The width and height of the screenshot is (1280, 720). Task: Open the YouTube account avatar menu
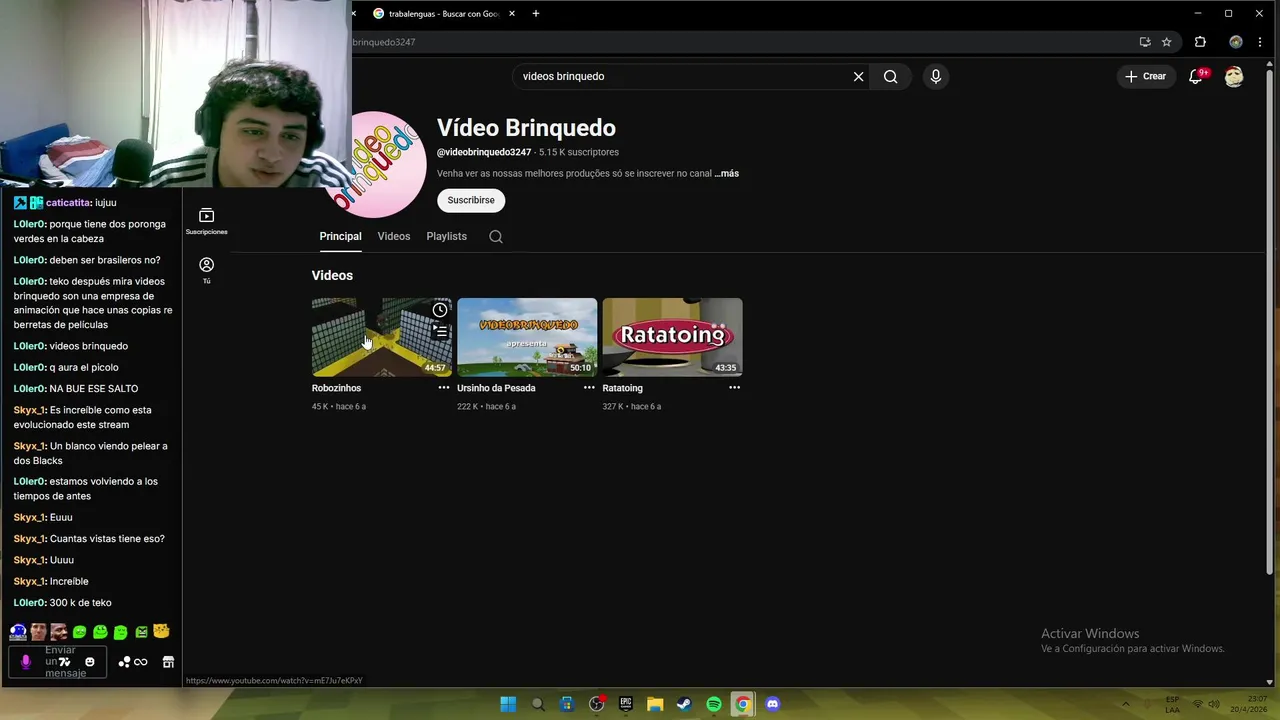1234,76
